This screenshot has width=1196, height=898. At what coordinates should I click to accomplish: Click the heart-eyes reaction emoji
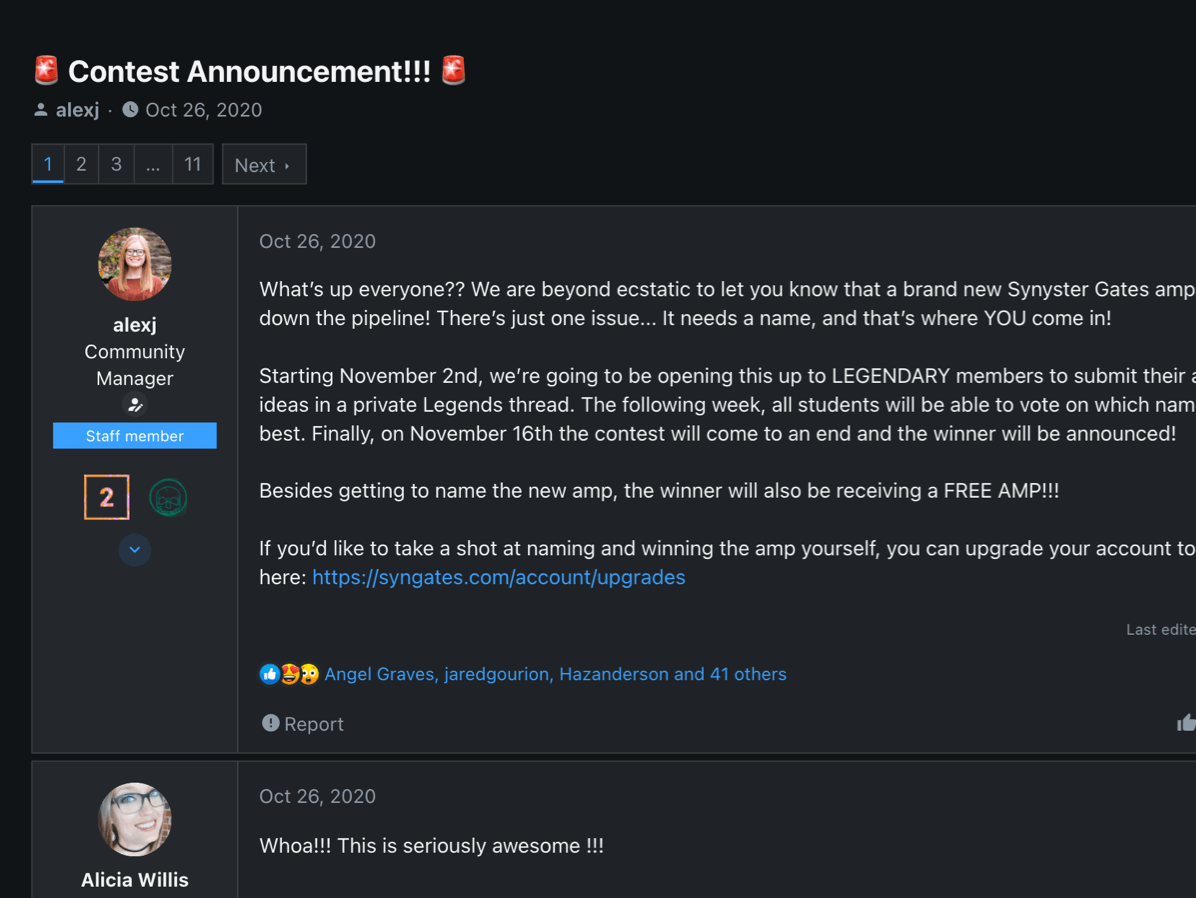pyautogui.click(x=289, y=674)
